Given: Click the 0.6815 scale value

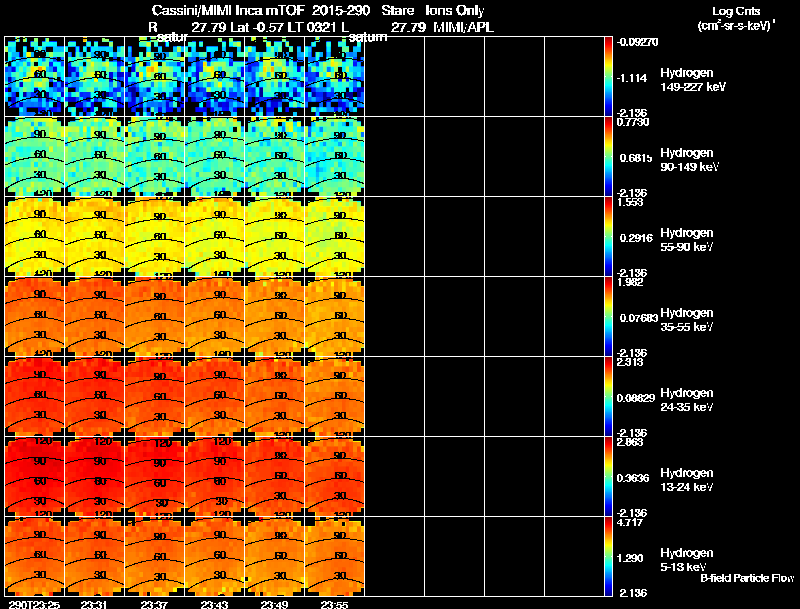Looking at the screenshot, I should tap(636, 158).
